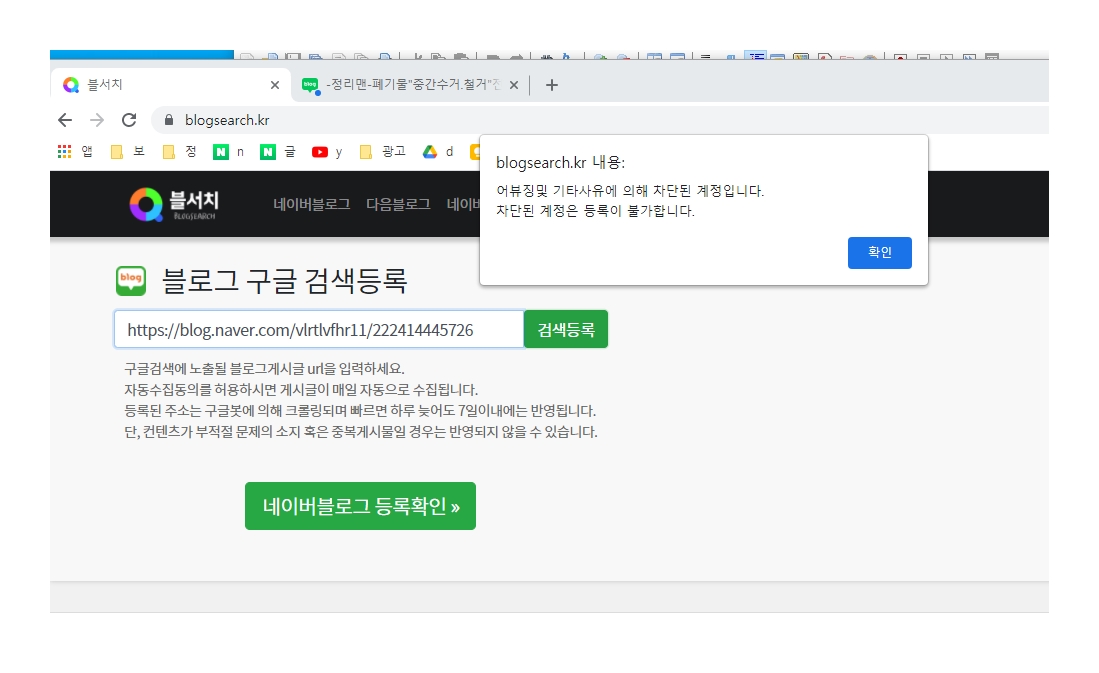Click the blogsearch.kr address bar
1099x673 pixels.
coord(599,120)
